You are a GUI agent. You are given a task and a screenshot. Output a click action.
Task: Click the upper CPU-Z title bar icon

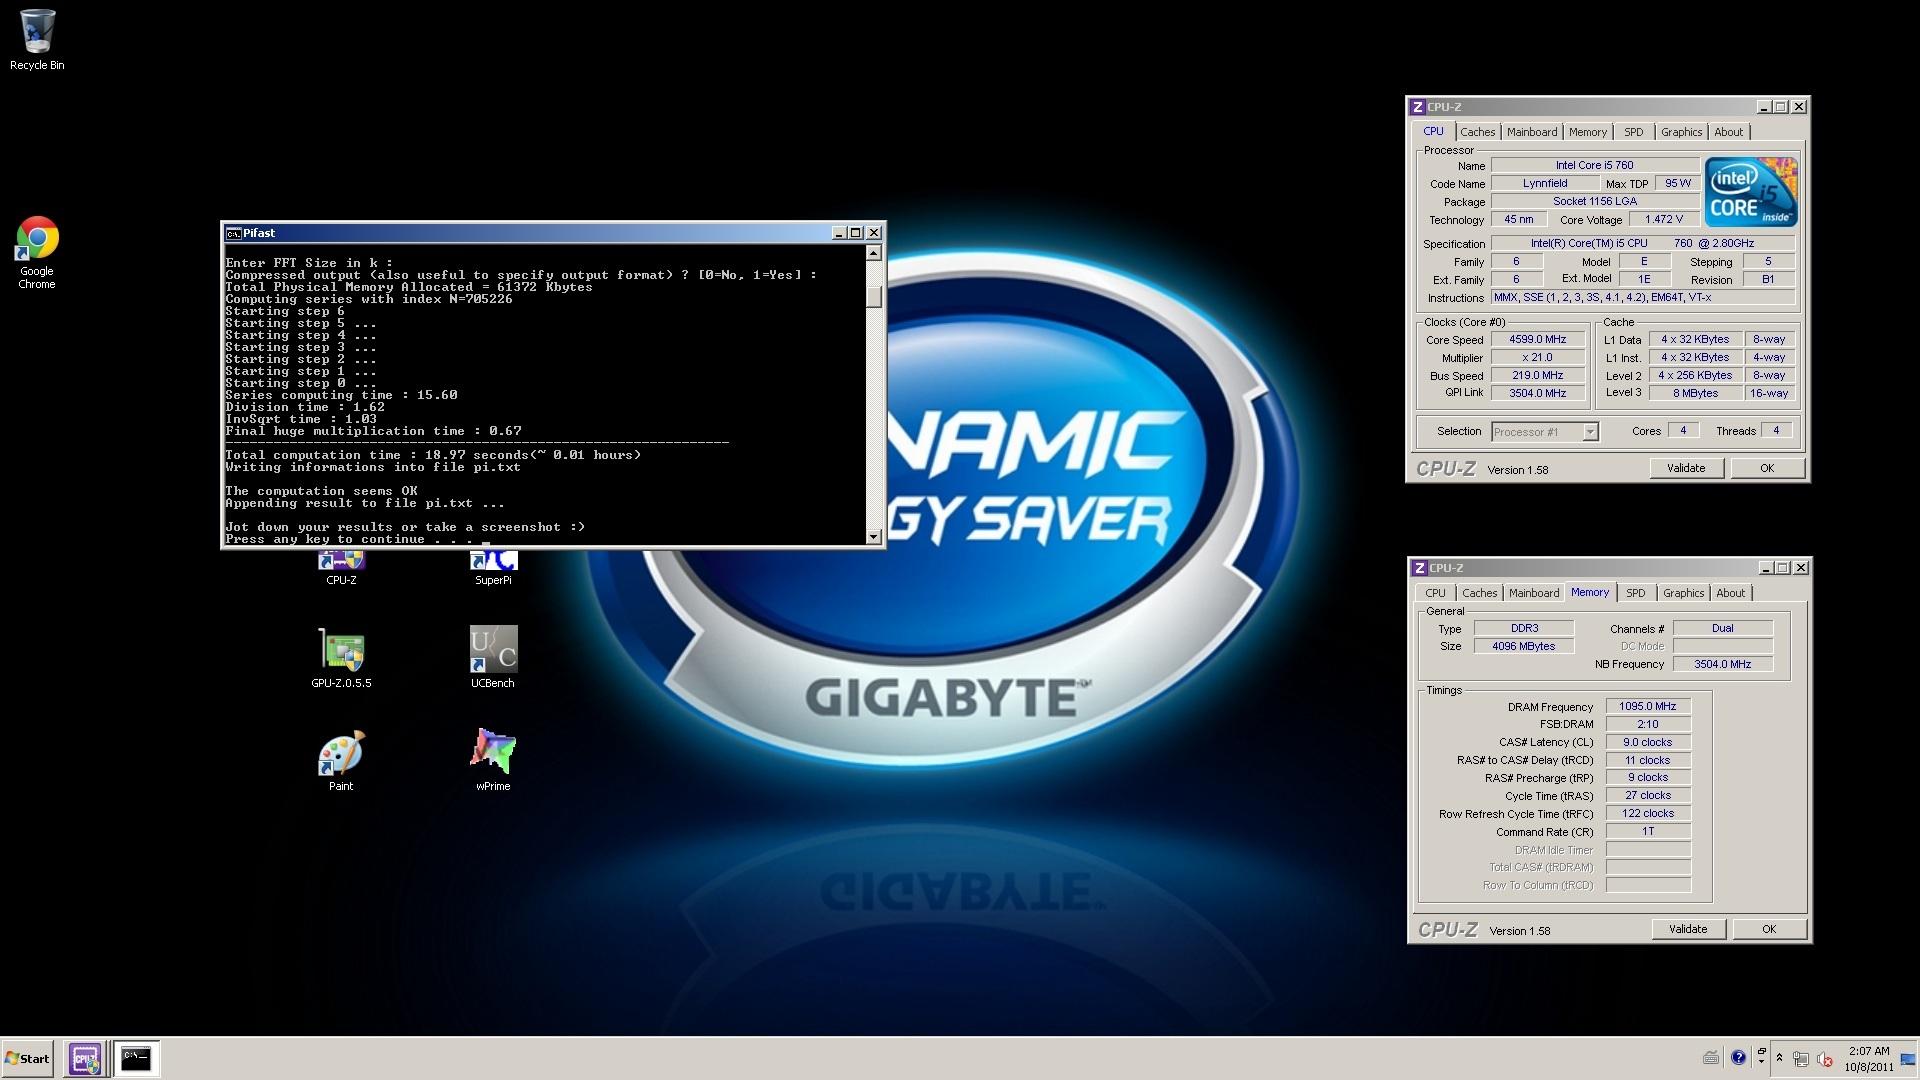[1418, 107]
